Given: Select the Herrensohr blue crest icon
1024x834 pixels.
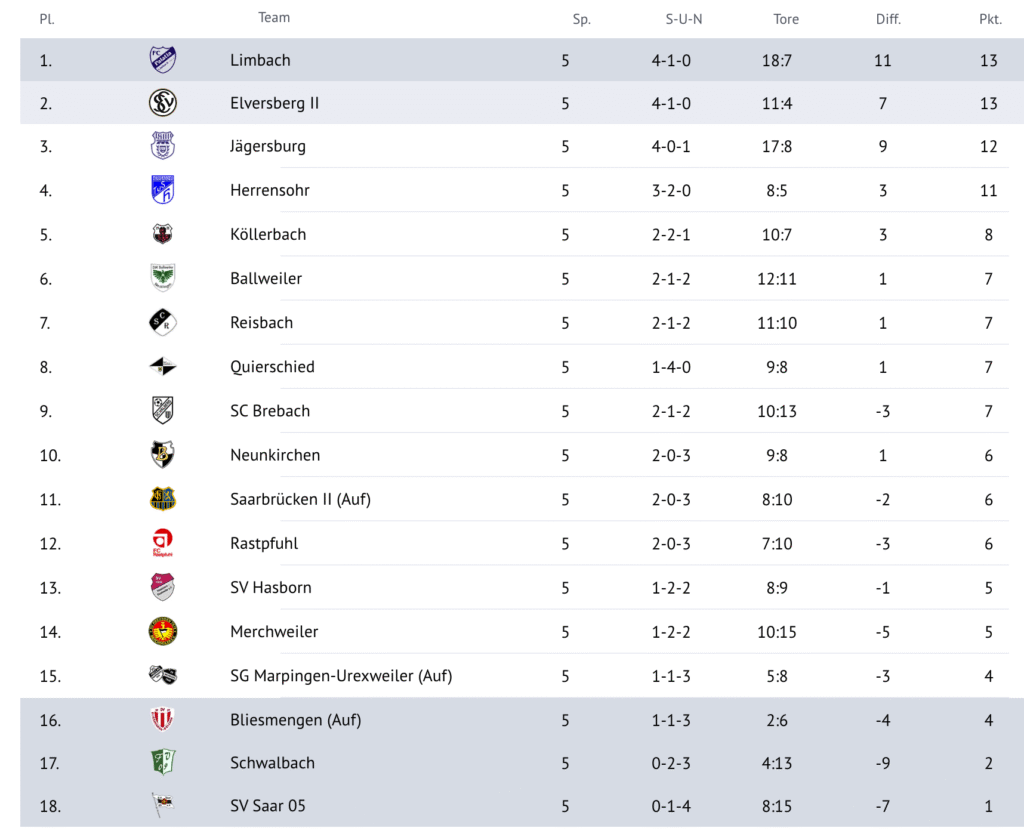Looking at the screenshot, I should 163,190.
